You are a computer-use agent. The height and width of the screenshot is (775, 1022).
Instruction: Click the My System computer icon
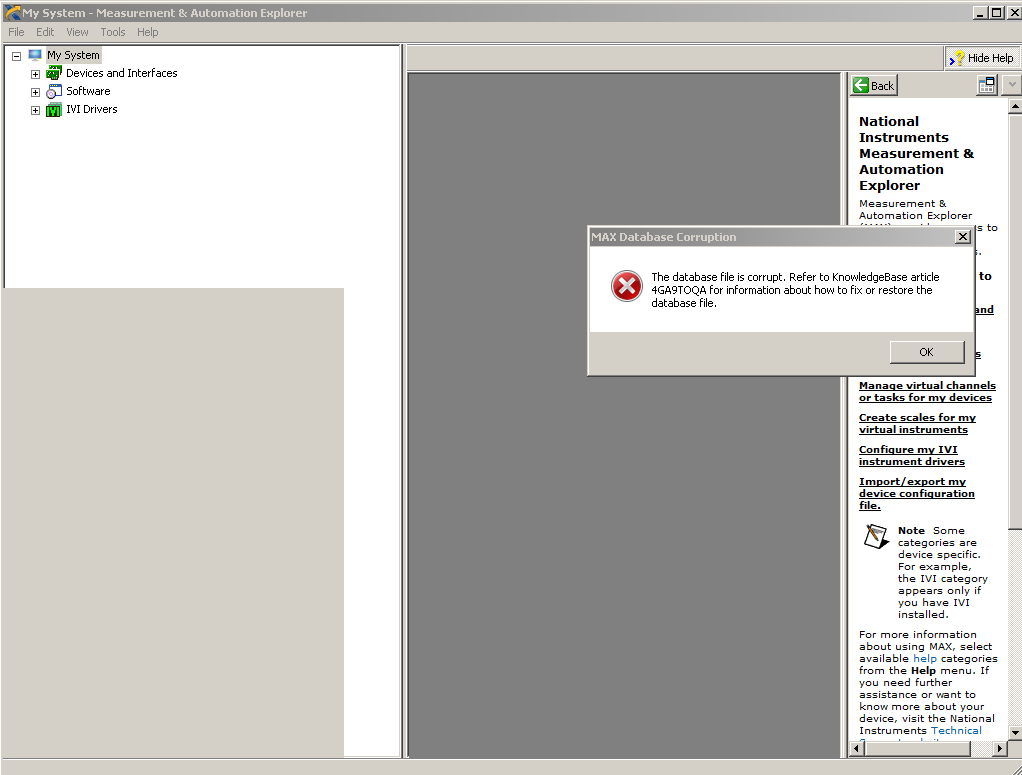point(35,55)
